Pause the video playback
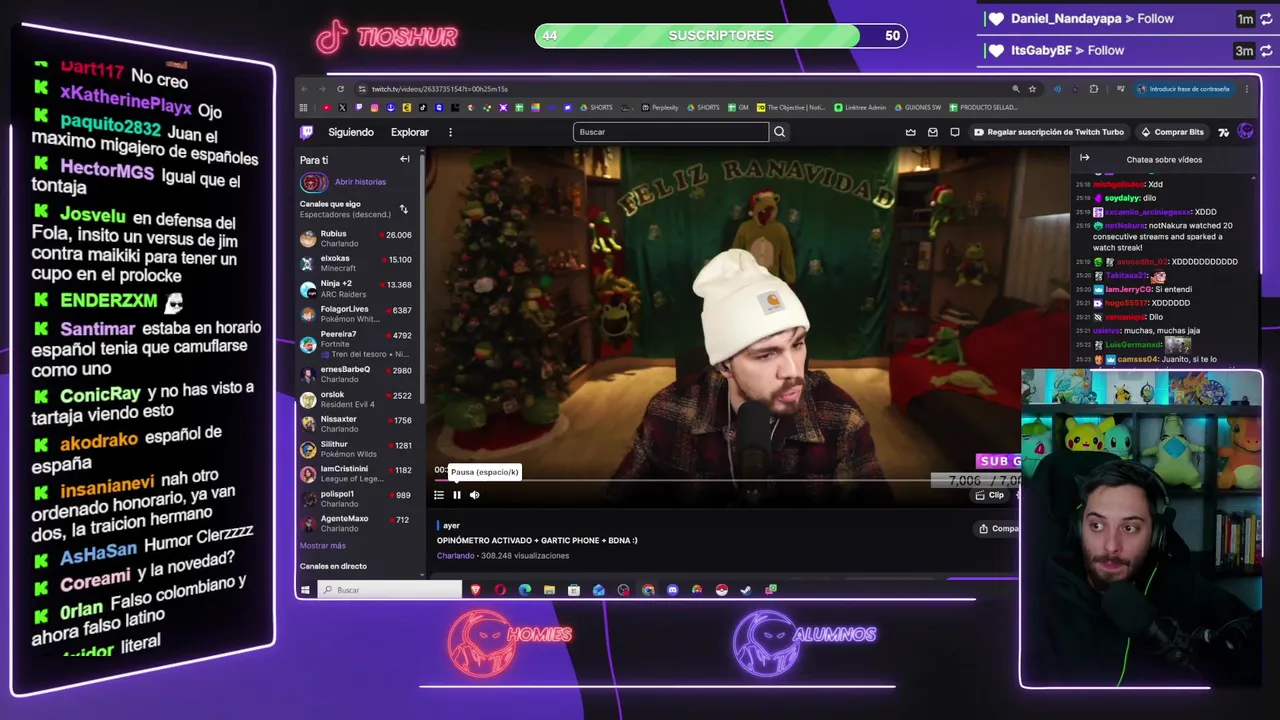The height and width of the screenshot is (720, 1280). point(457,495)
